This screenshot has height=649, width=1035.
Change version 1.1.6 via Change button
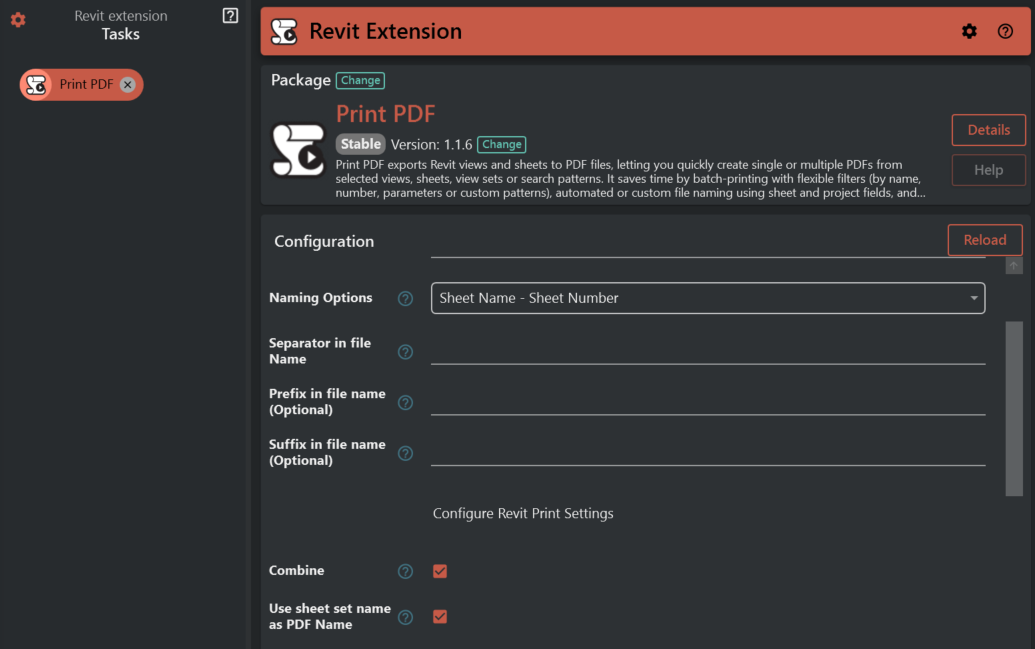tap(501, 144)
